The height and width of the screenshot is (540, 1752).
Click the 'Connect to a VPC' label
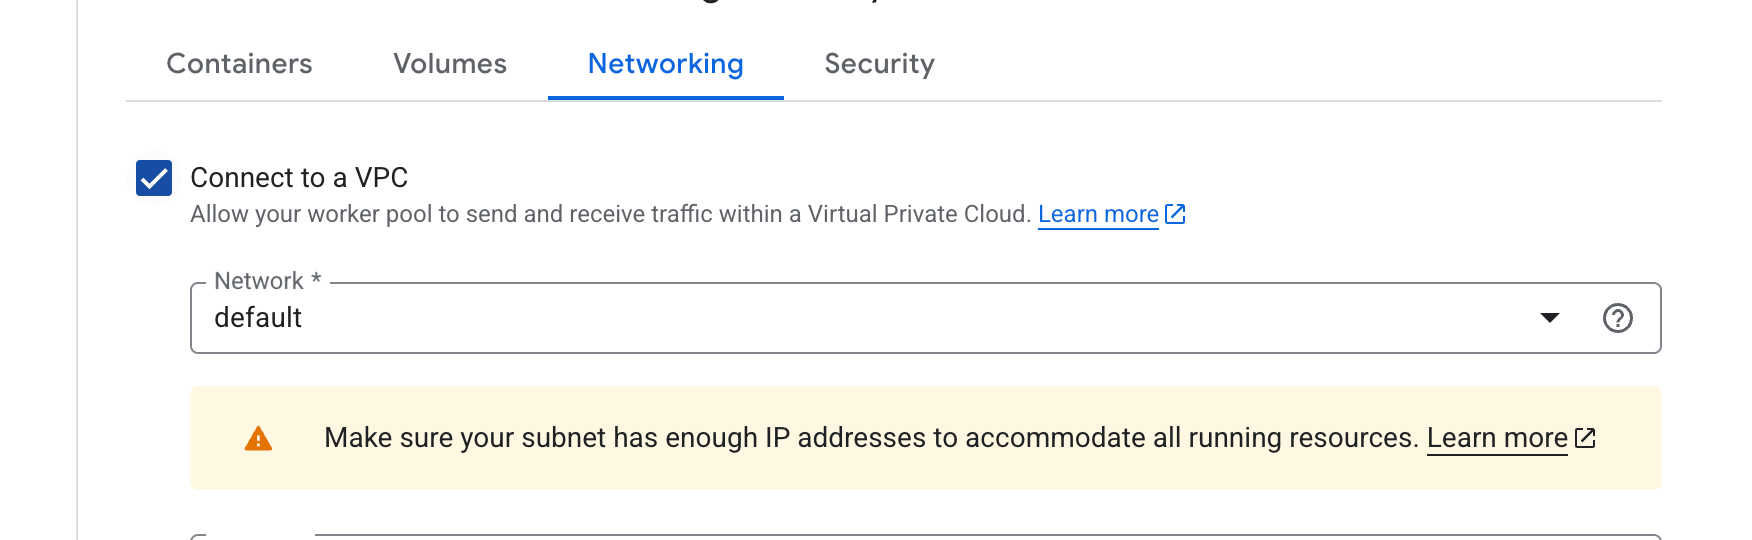pyautogui.click(x=299, y=178)
